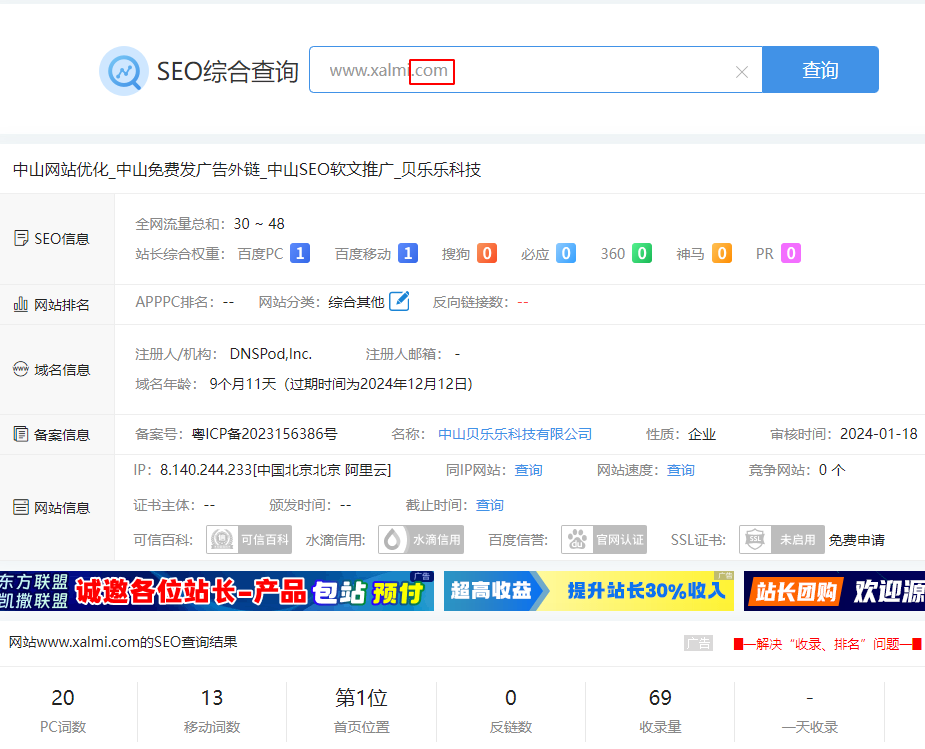The height and width of the screenshot is (749, 925).
Task: Click the 0 反链数 statistic
Action: (x=511, y=711)
